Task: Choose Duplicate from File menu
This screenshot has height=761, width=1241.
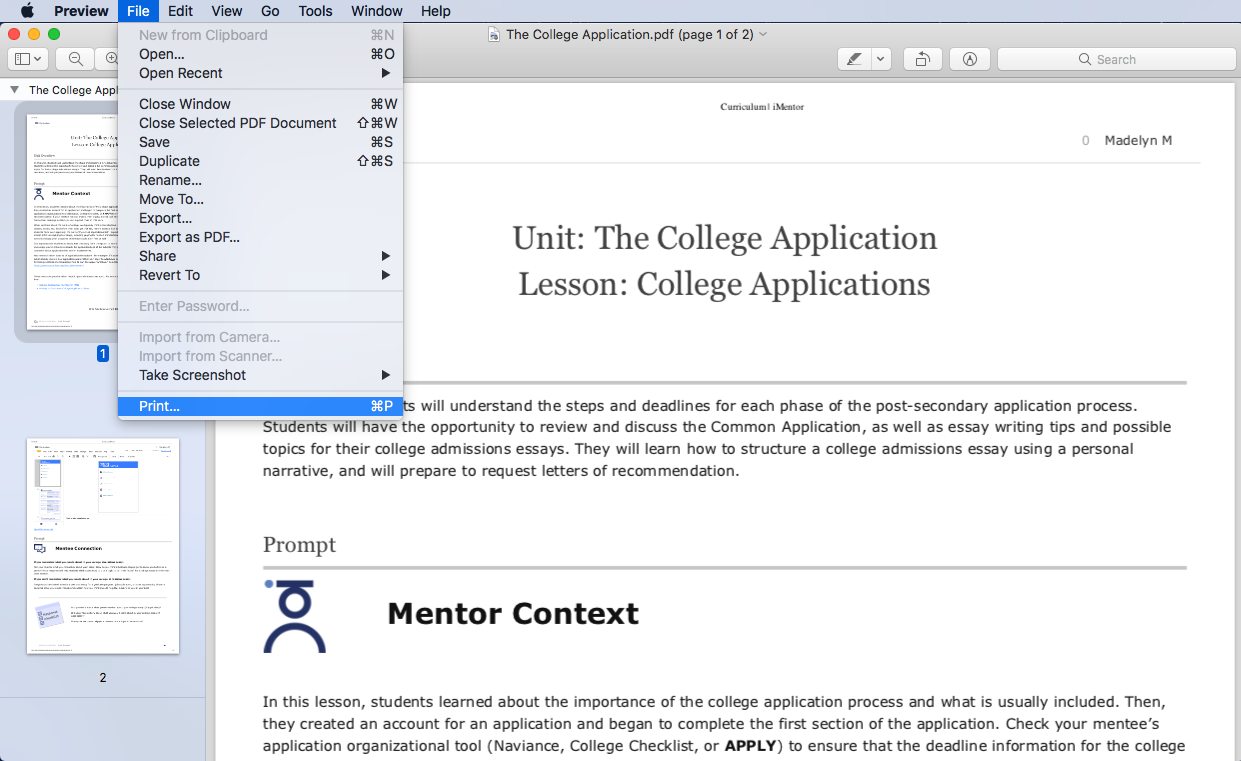Action: (x=260, y=161)
